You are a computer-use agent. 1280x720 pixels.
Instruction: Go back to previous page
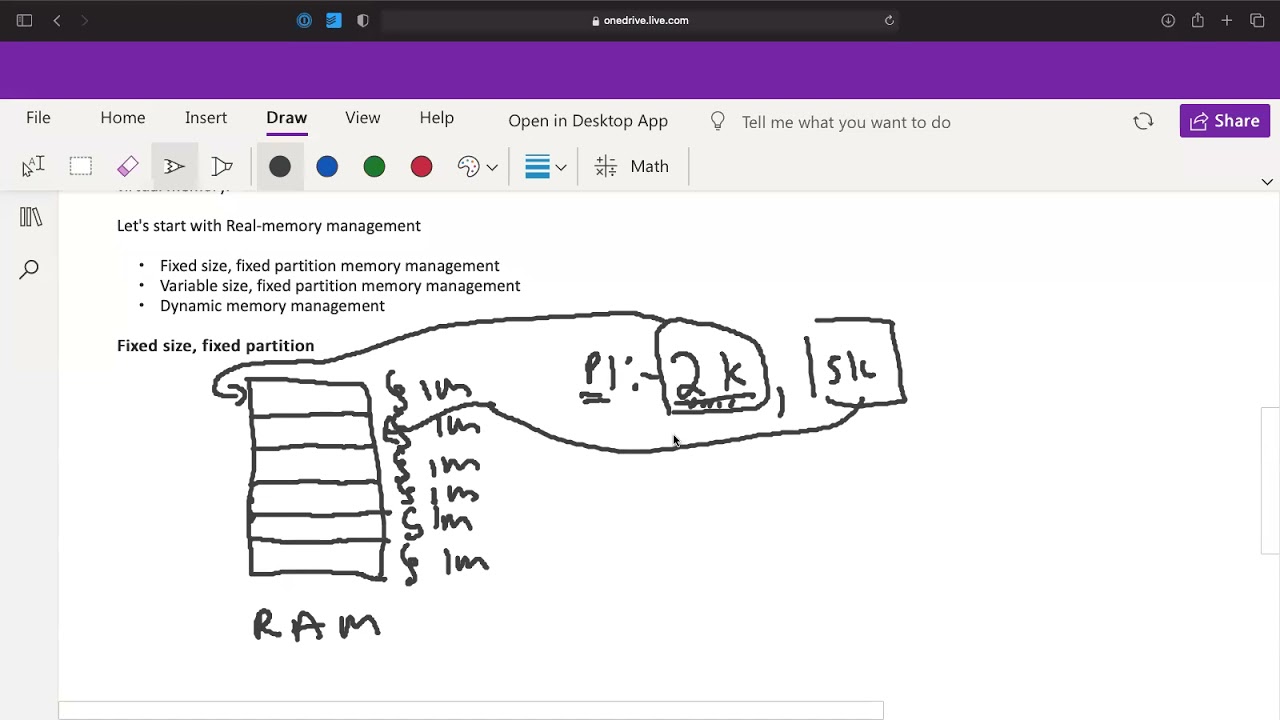tap(57, 20)
